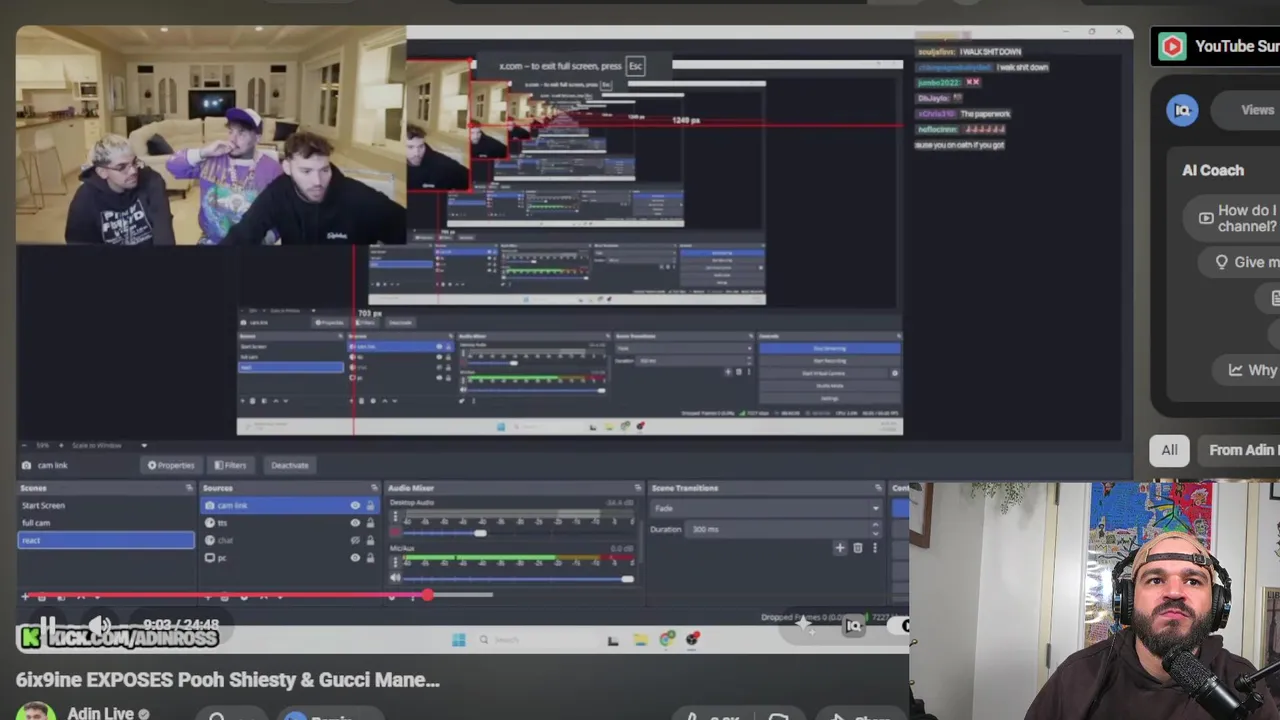This screenshot has width=1280, height=720.
Task: Select the react scene
Action: (106, 540)
